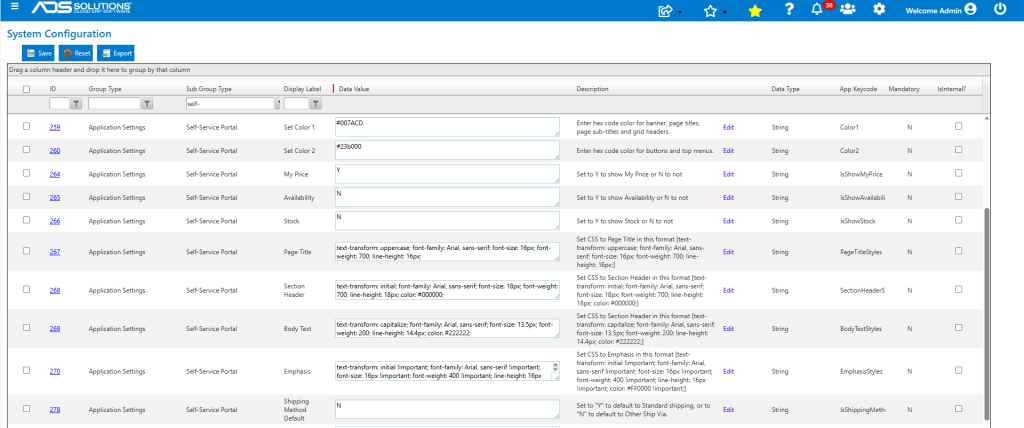The image size is (1024, 428).
Task: Open the favorites outline star menu
Action: (711, 10)
